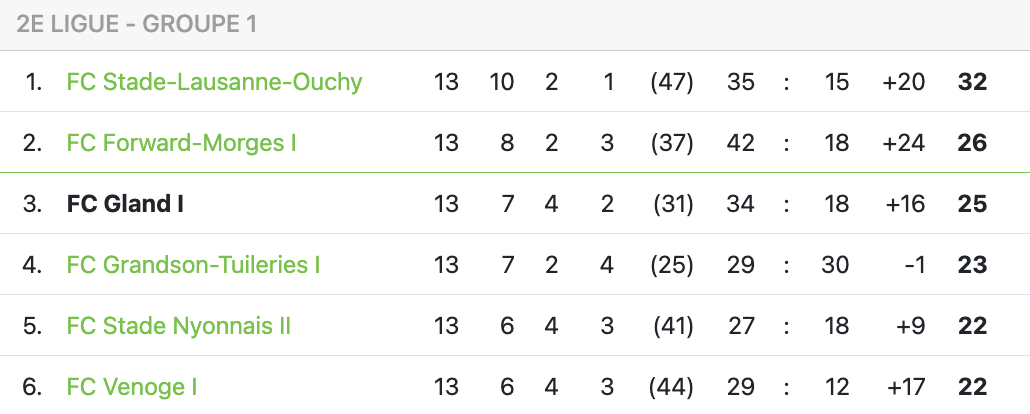Click the (44) value in FC Venoge row
Viewport: 1030px width, 414px height.
pyautogui.click(x=671, y=387)
